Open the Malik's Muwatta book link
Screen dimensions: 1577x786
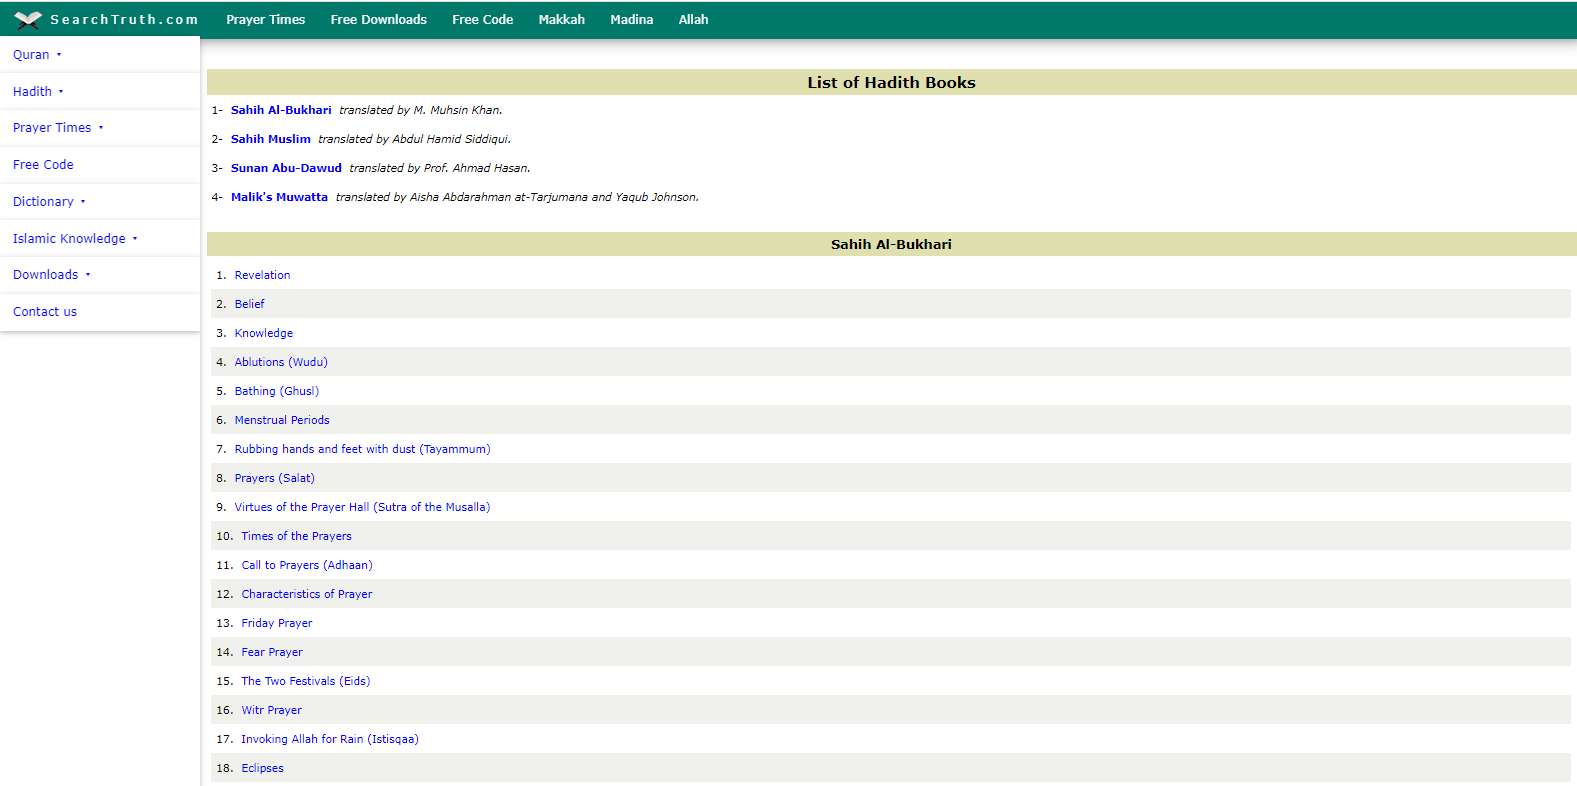pyautogui.click(x=279, y=198)
